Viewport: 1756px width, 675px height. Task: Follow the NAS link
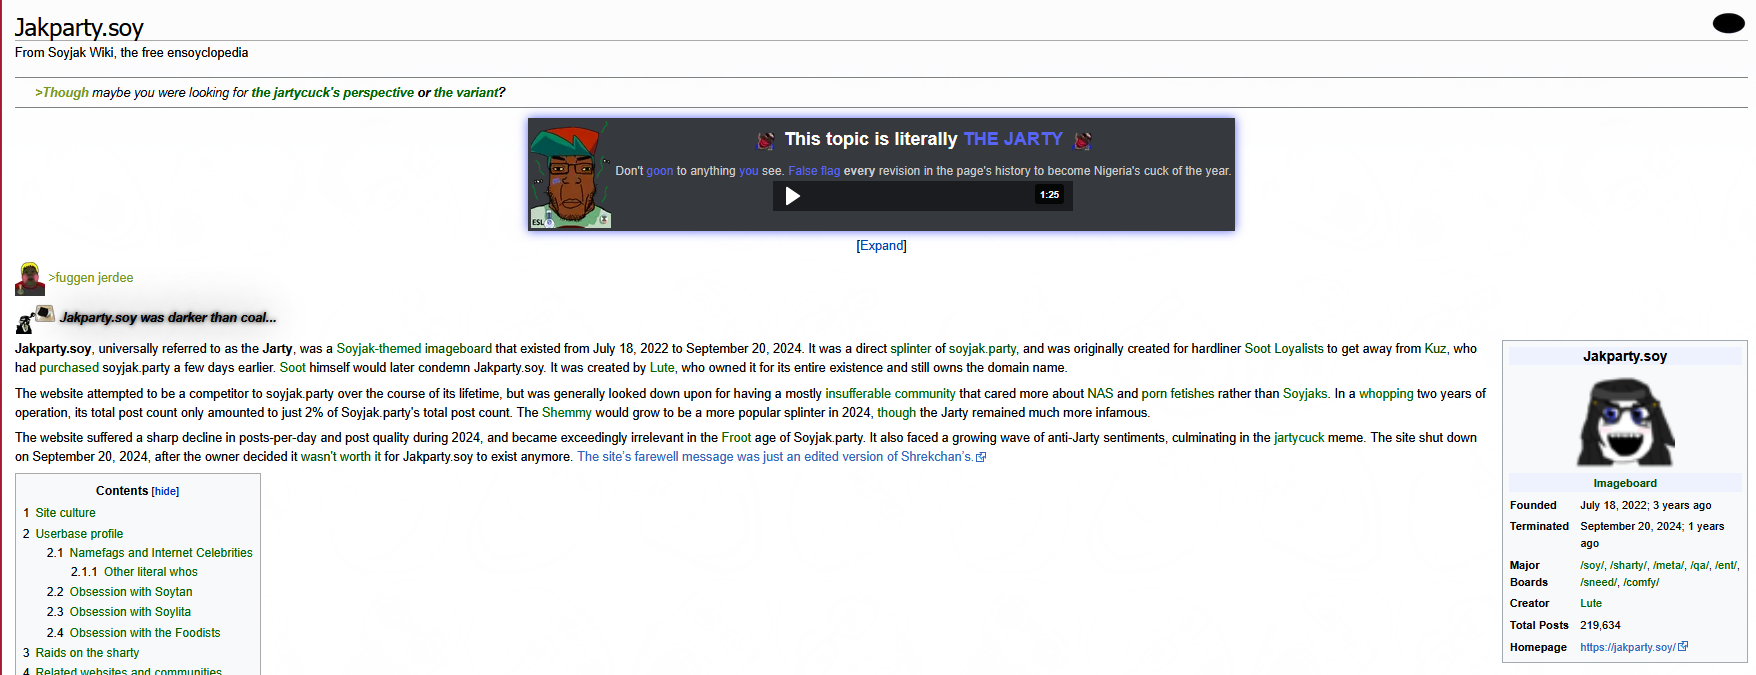pyautogui.click(x=1100, y=394)
